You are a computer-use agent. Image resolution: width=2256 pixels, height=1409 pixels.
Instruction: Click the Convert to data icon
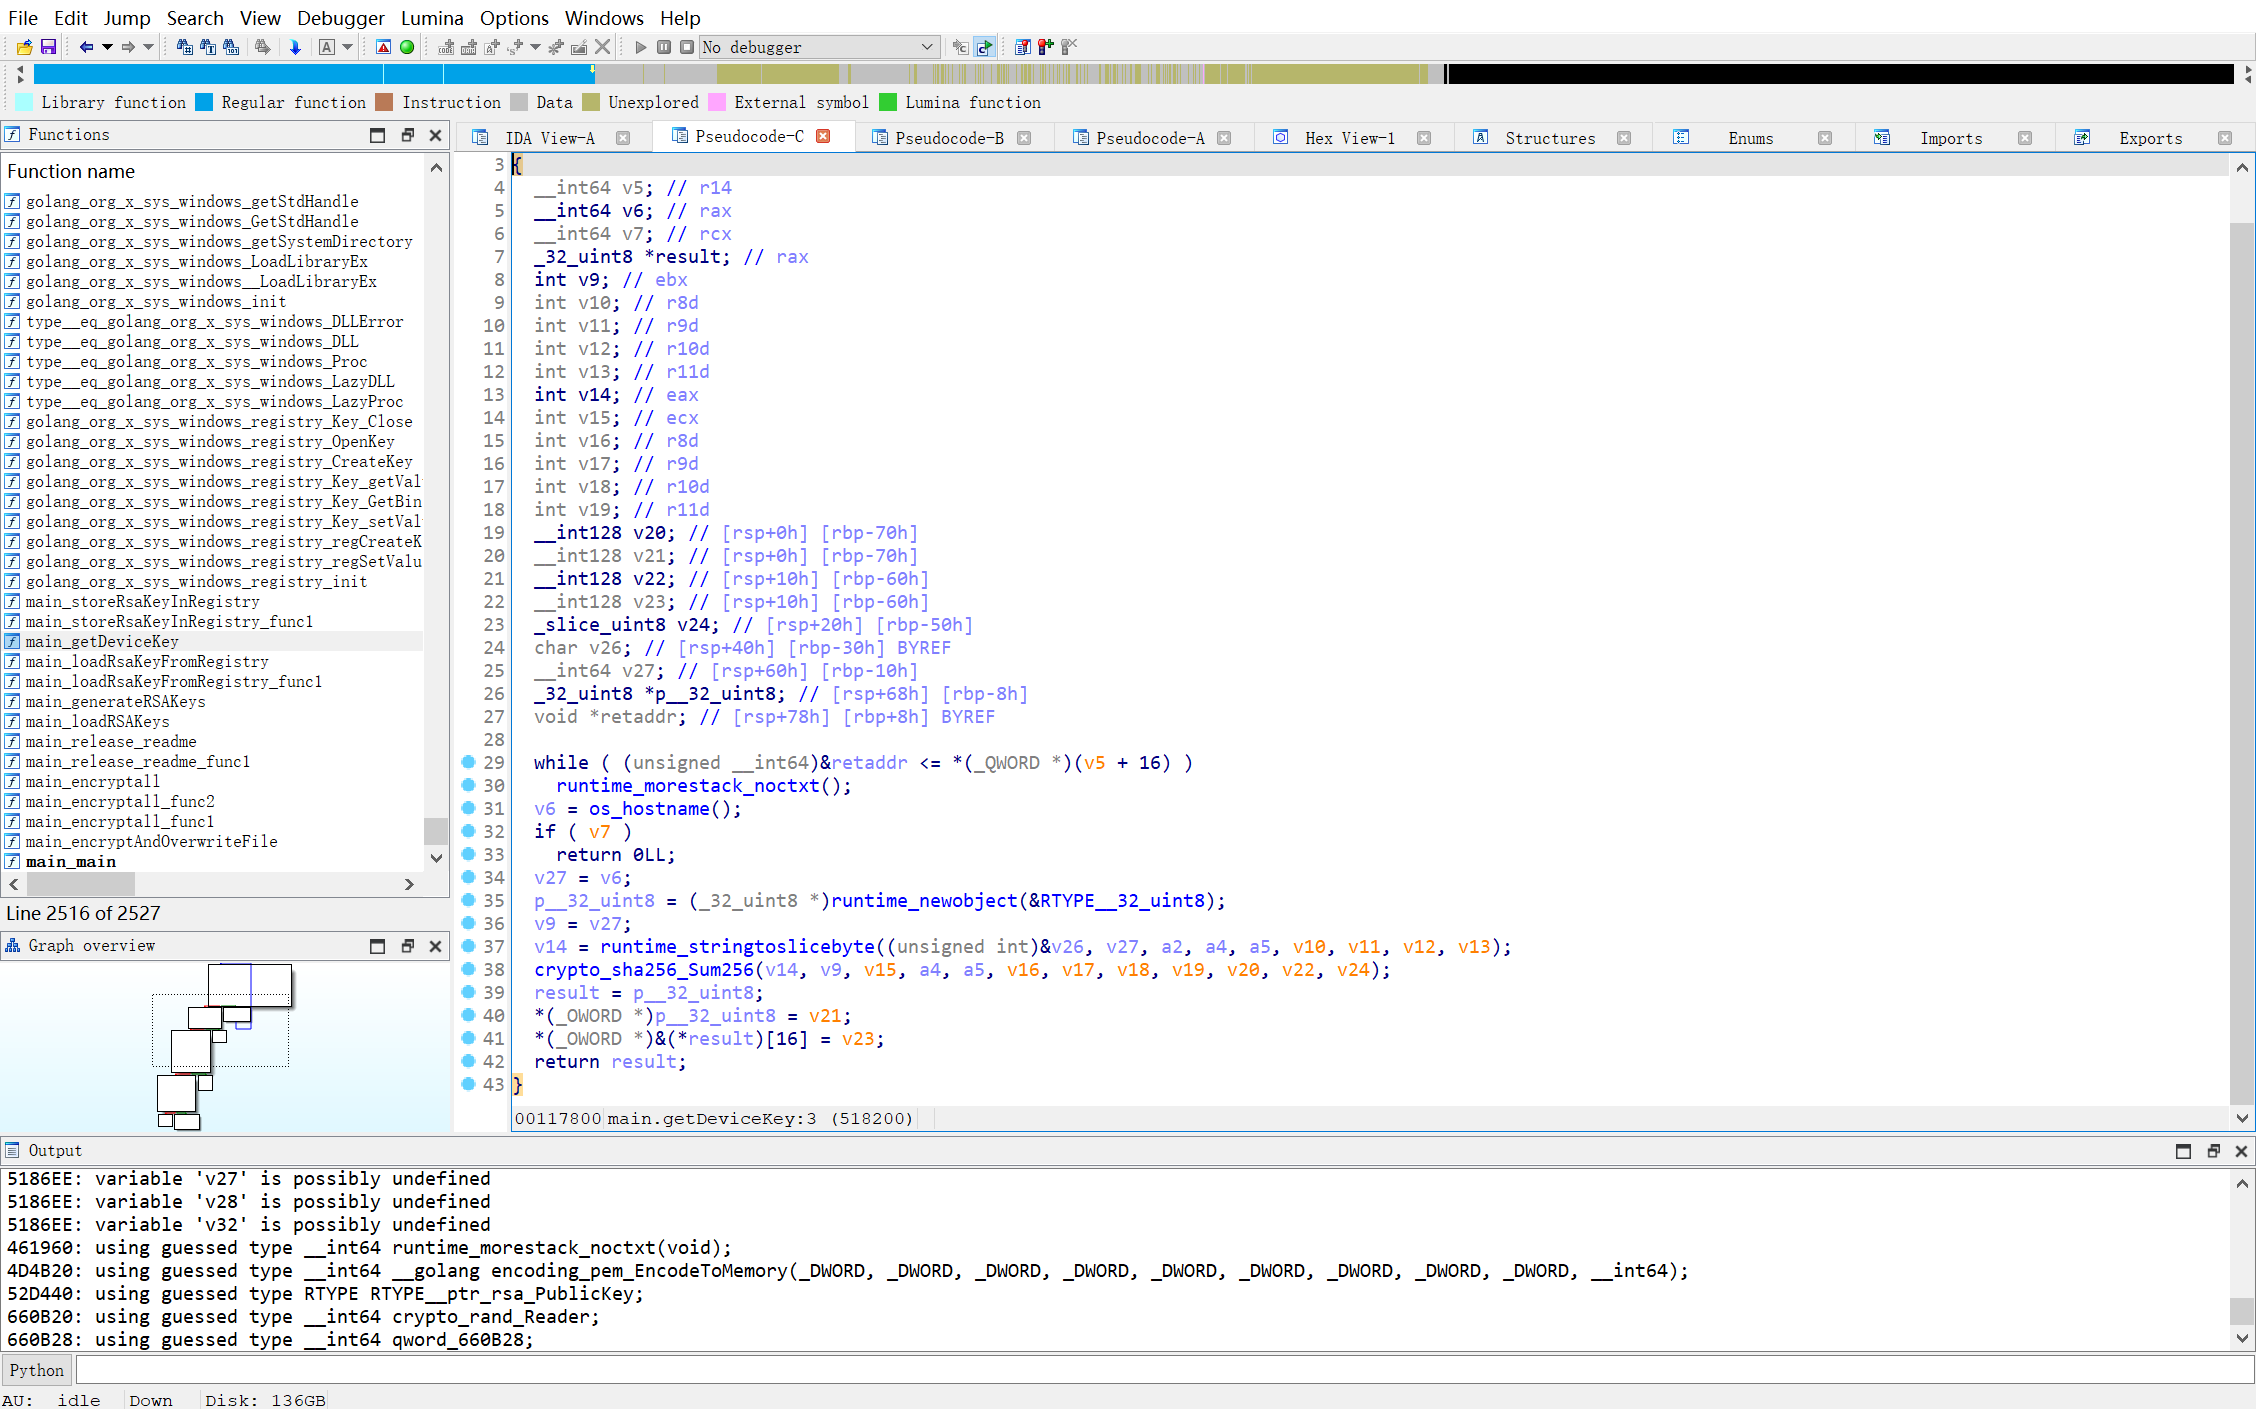point(469,47)
